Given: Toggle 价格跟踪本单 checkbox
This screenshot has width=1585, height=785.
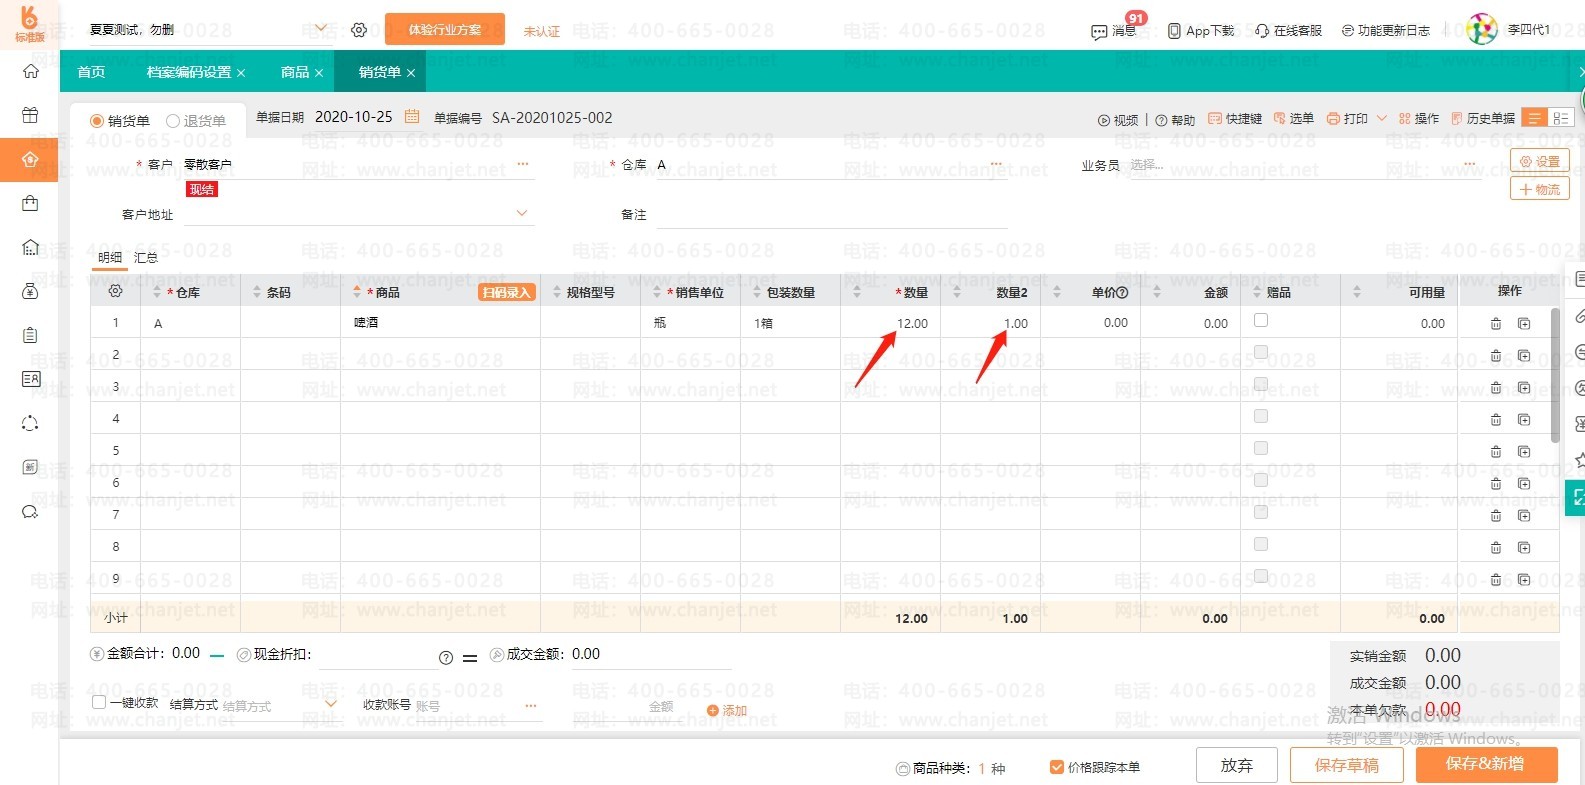Looking at the screenshot, I should tap(1056, 767).
